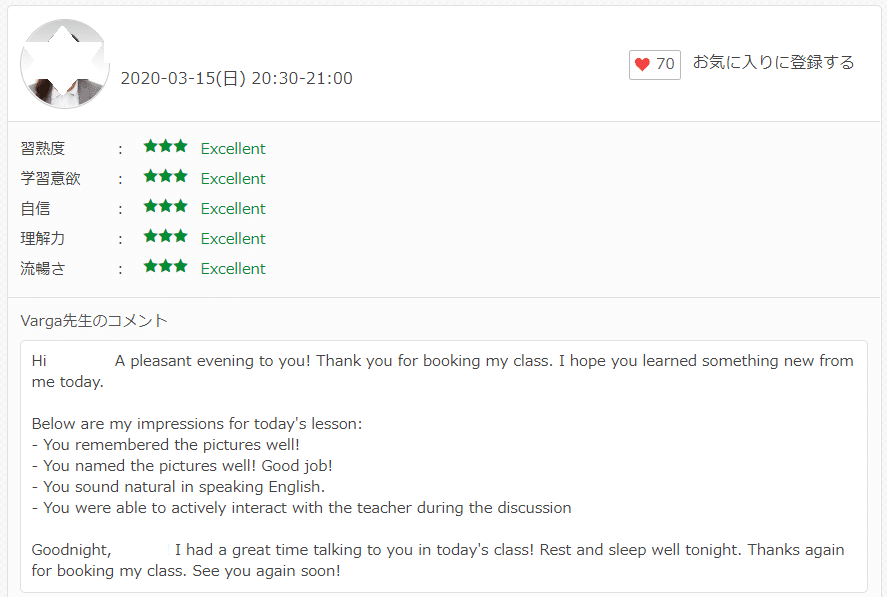The height and width of the screenshot is (597, 889).
Task: Click the Excellent label for 習熟度
Action: (233, 149)
